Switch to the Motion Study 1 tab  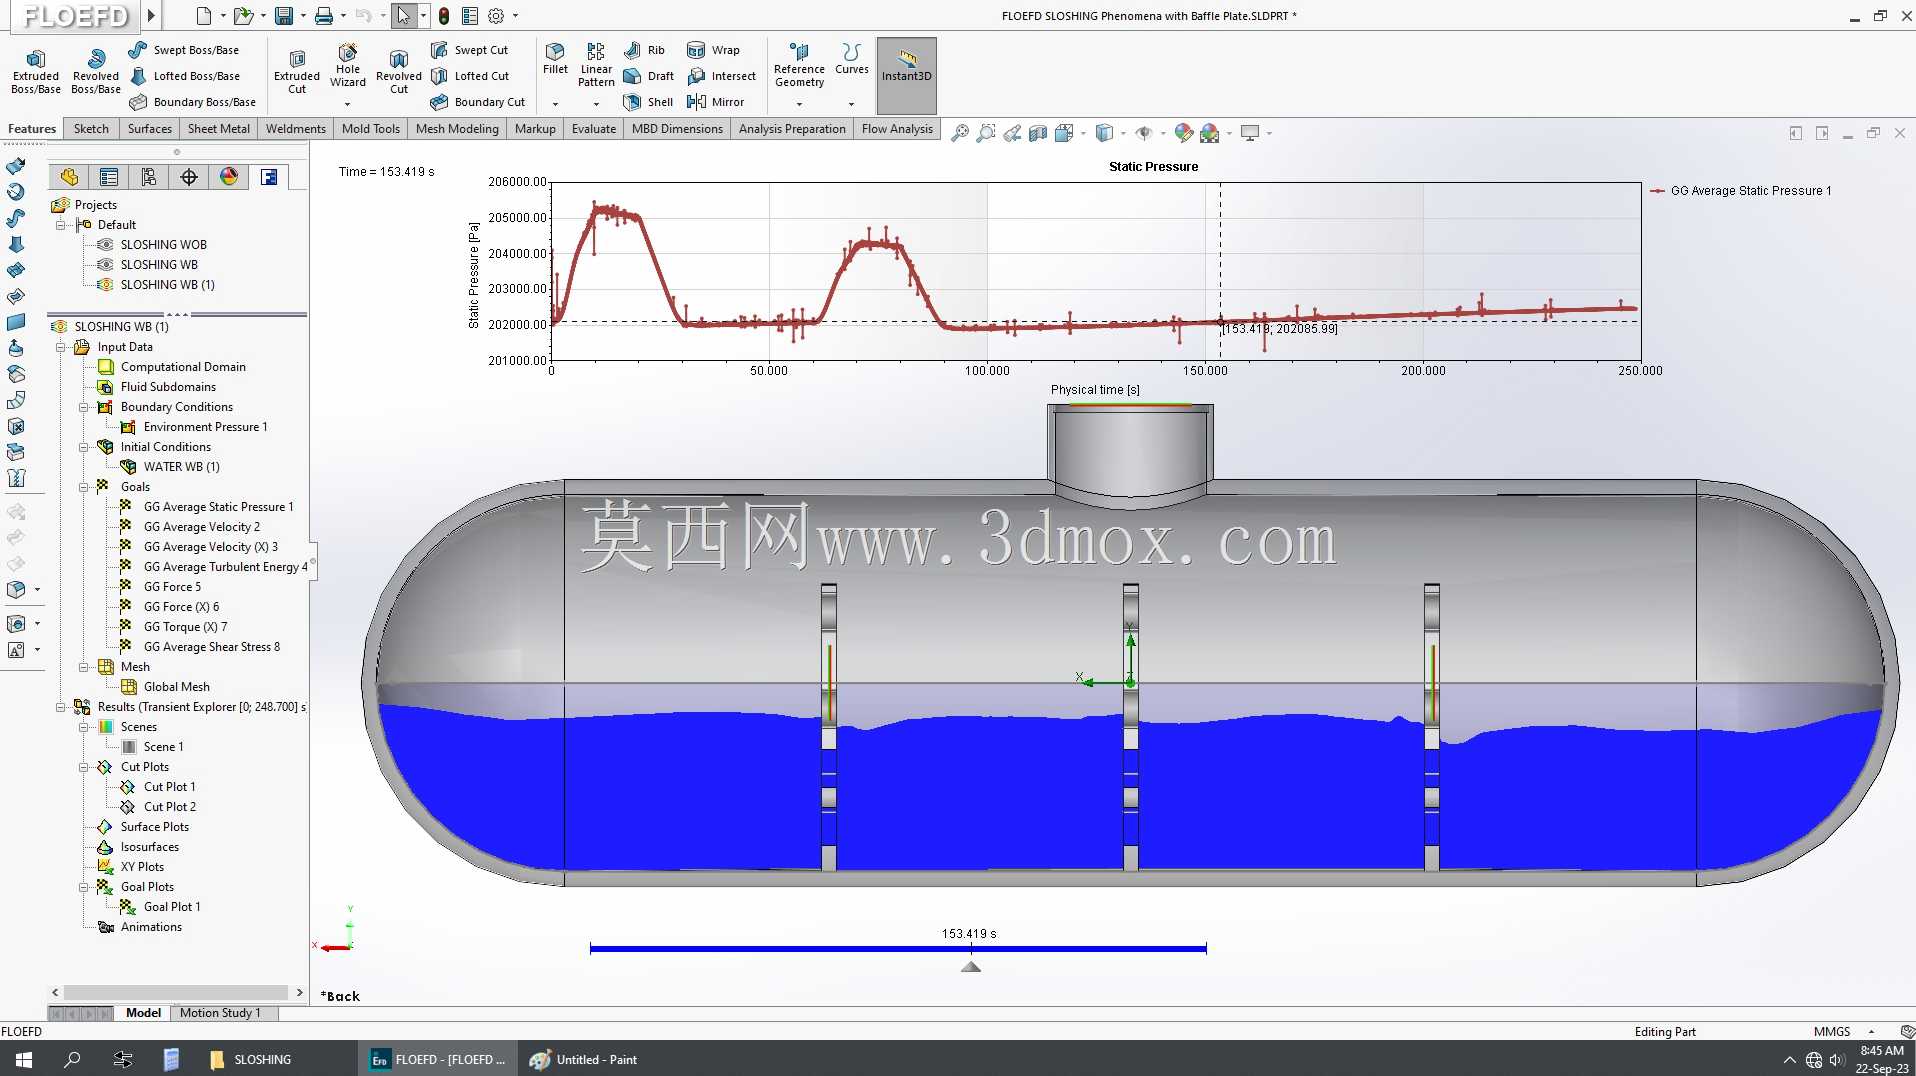pos(220,1013)
